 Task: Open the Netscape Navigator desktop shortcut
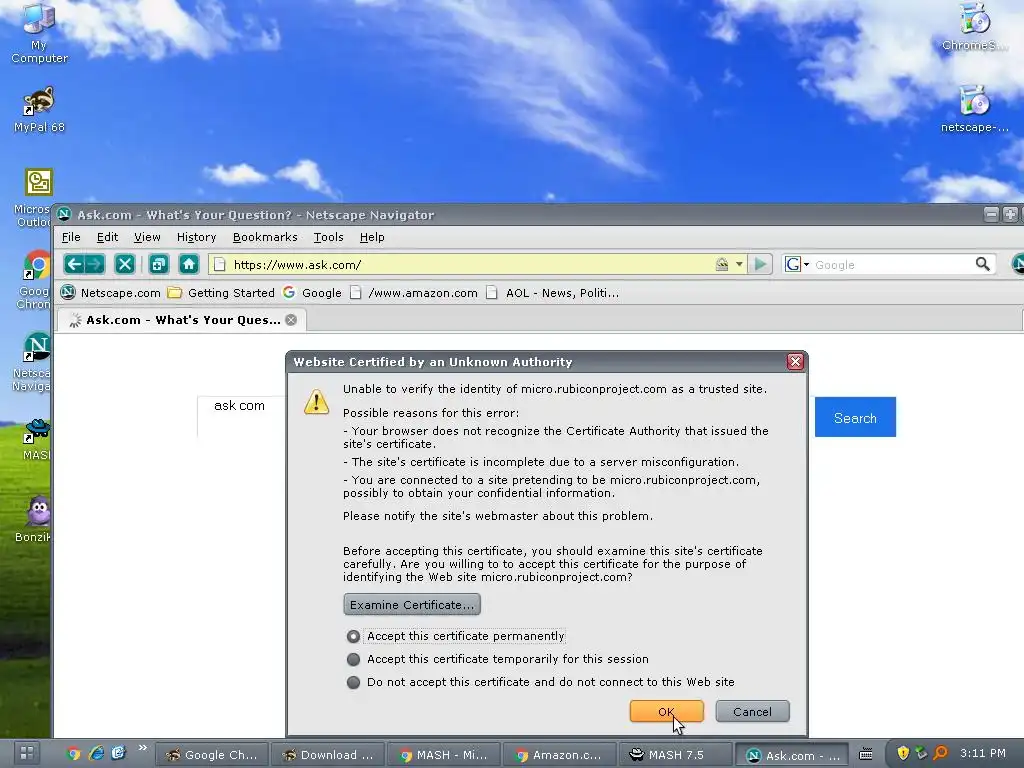tap(35, 362)
